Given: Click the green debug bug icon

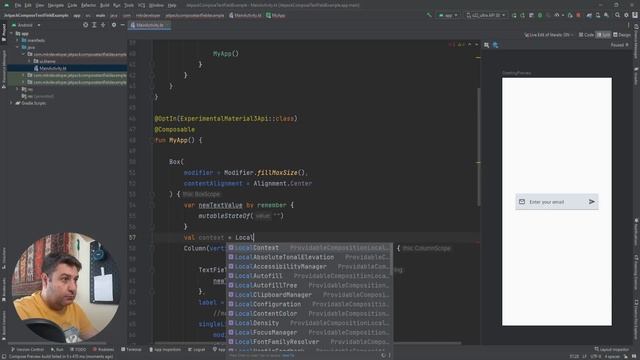Looking at the screenshot, I should 540,15.
